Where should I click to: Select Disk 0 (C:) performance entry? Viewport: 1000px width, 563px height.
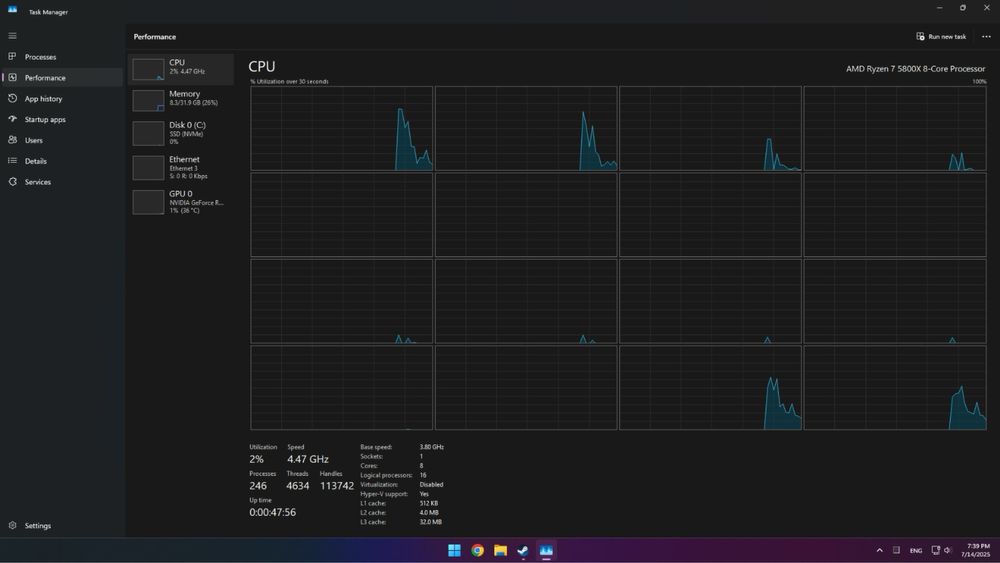180,133
